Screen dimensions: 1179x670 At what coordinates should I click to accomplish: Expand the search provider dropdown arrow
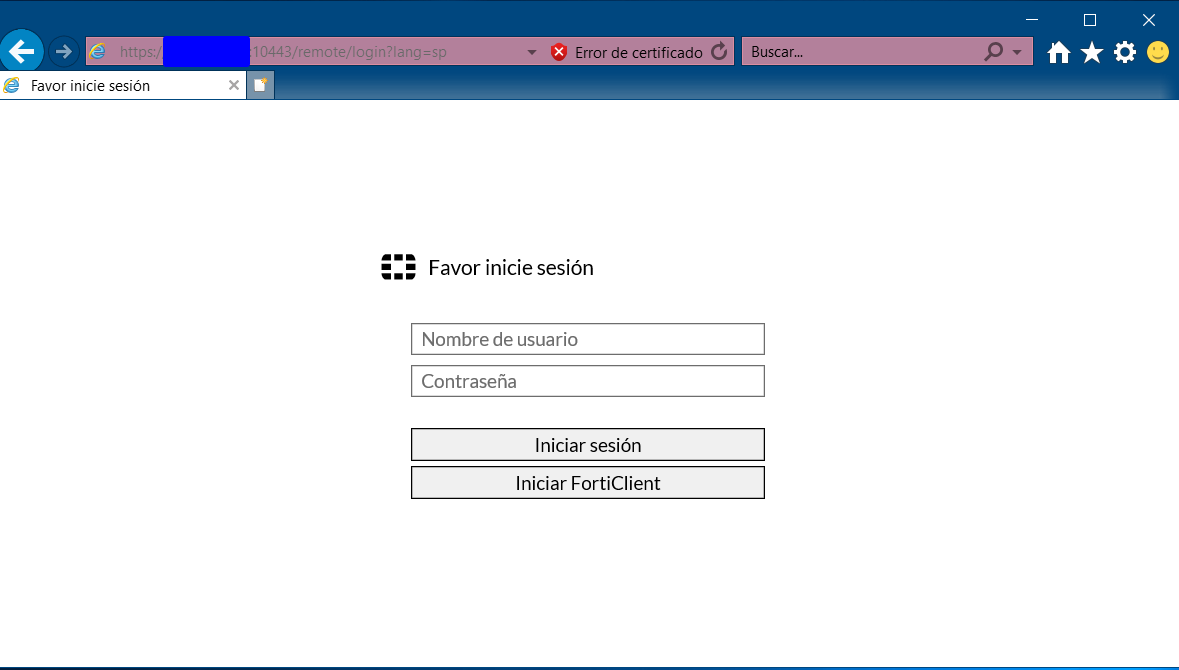click(x=1017, y=52)
